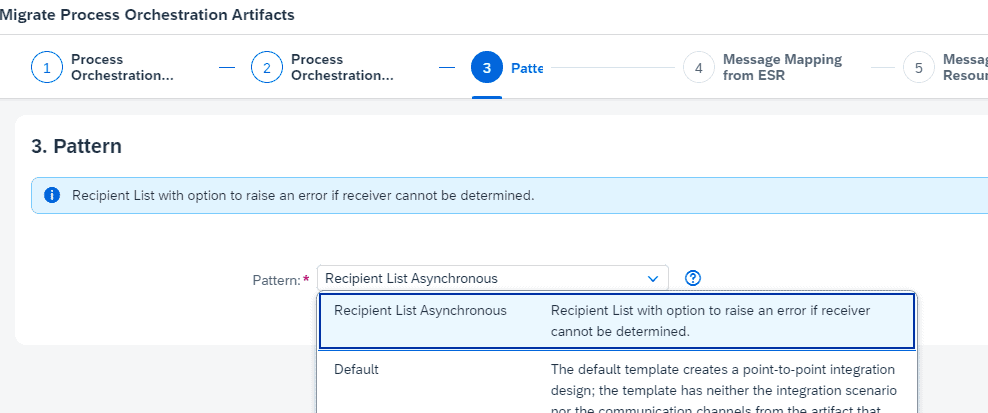The image size is (988, 413).
Task: Expand the Pattern dropdown arrow
Action: (x=653, y=278)
